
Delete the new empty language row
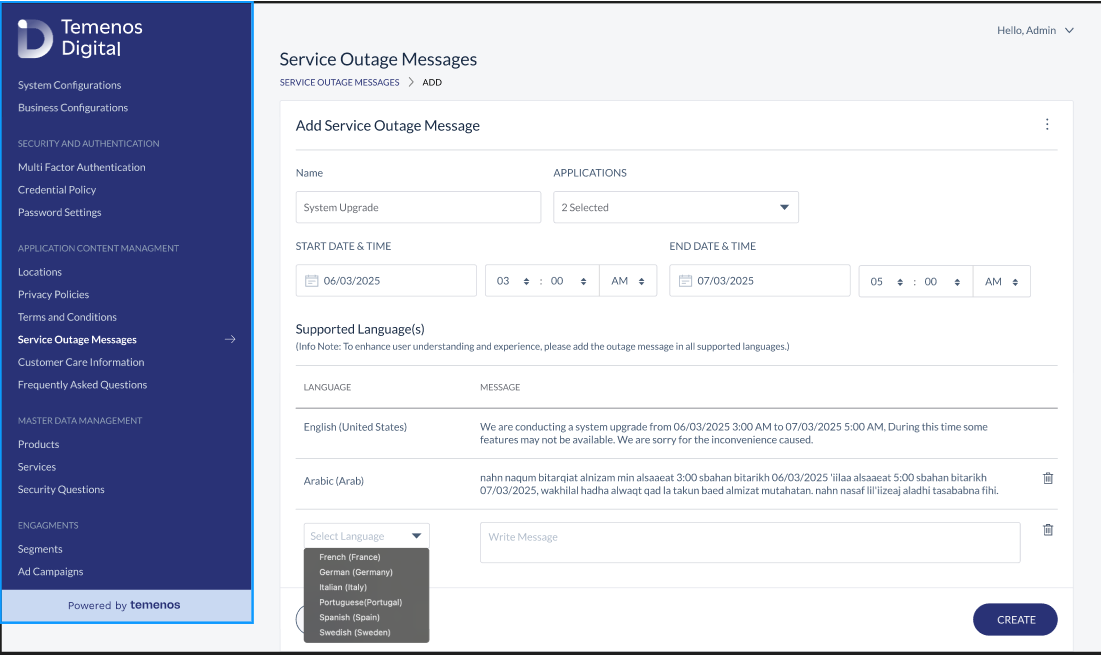pyautogui.click(x=1048, y=530)
